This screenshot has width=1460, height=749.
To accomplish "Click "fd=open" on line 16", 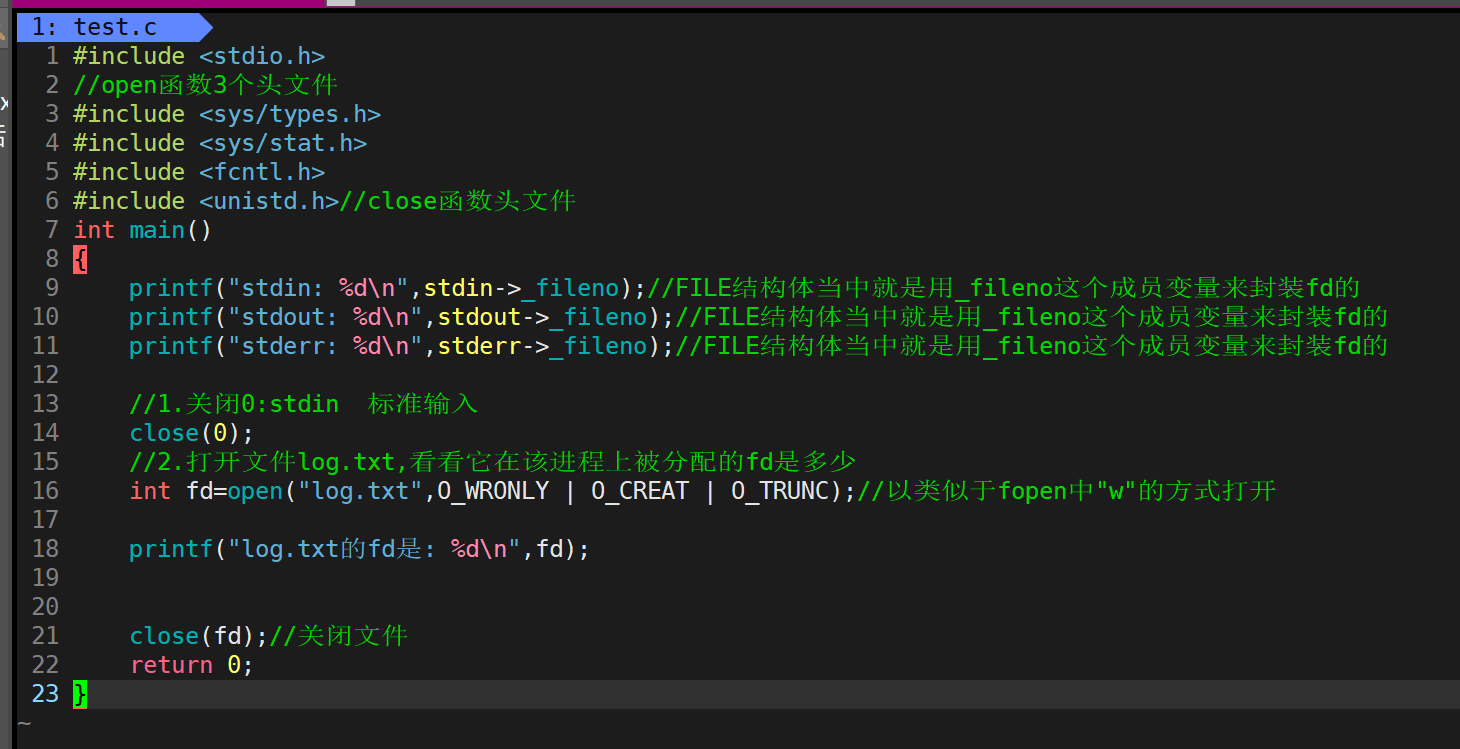I will pyautogui.click(x=235, y=491).
